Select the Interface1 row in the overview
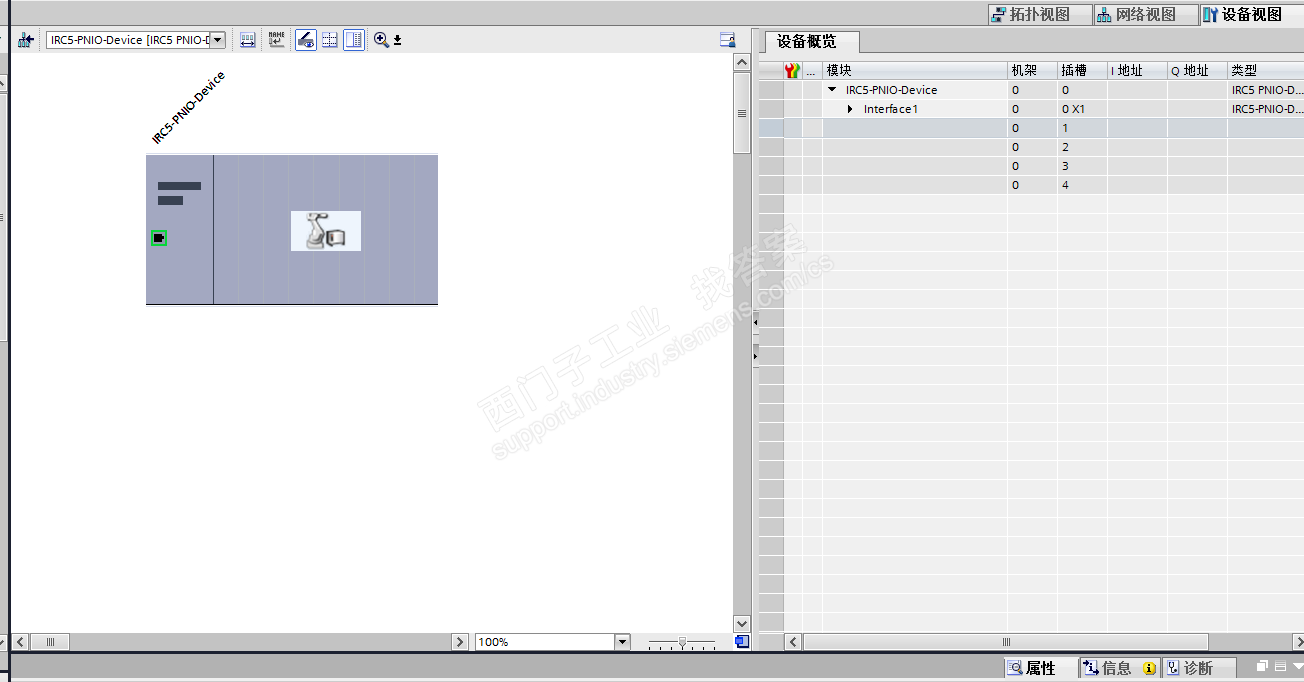The height and width of the screenshot is (682, 1304). pos(890,109)
